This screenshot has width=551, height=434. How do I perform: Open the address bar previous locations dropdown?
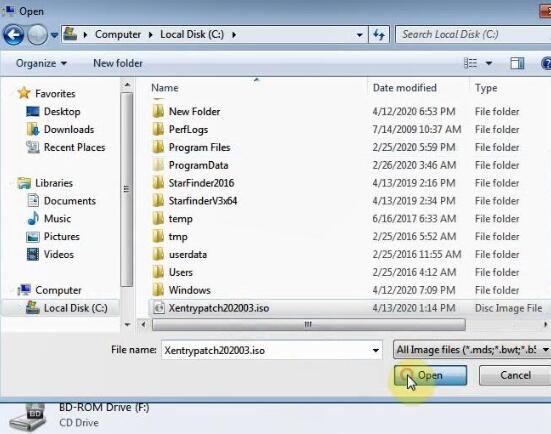tap(359, 35)
